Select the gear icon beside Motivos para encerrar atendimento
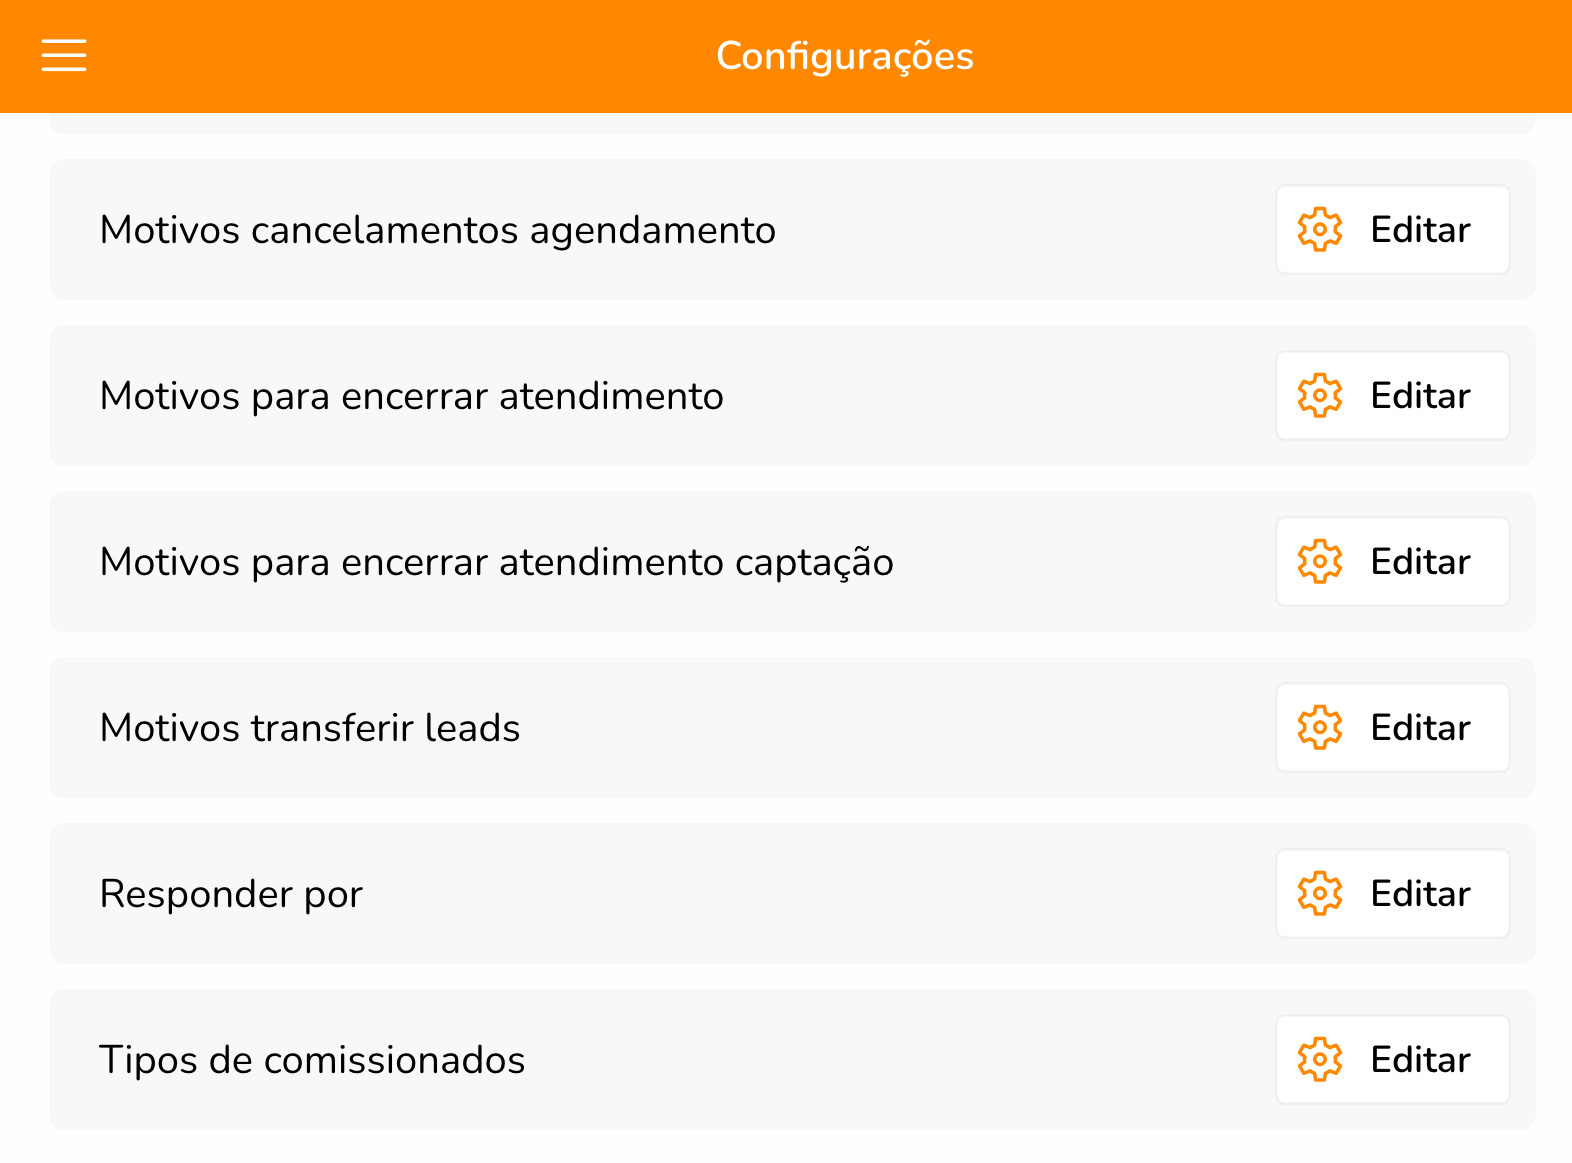 [1320, 395]
